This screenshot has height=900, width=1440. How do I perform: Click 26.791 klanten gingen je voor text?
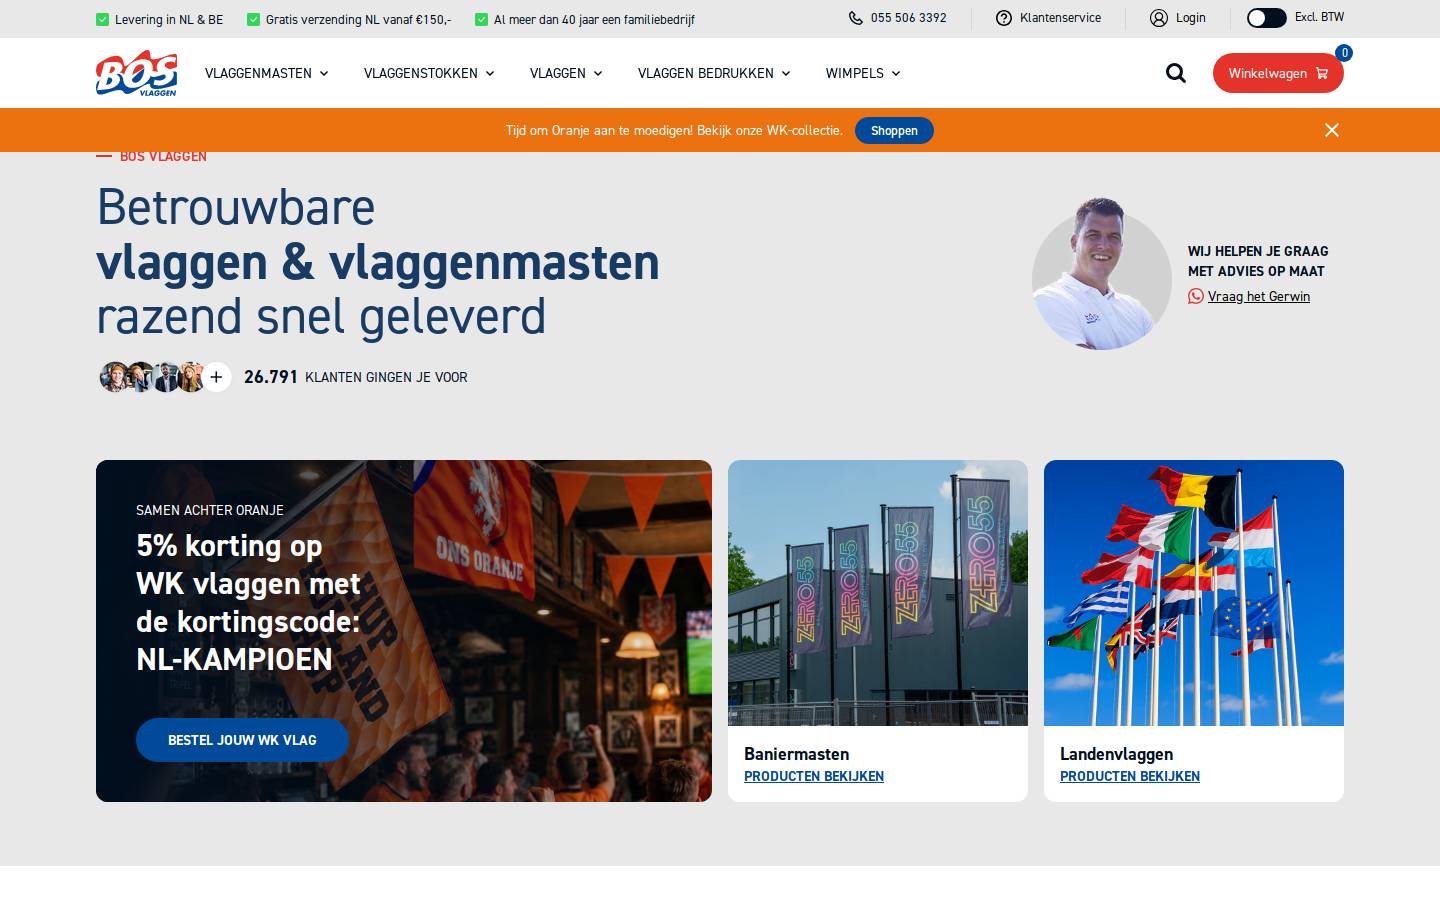[x=356, y=377]
